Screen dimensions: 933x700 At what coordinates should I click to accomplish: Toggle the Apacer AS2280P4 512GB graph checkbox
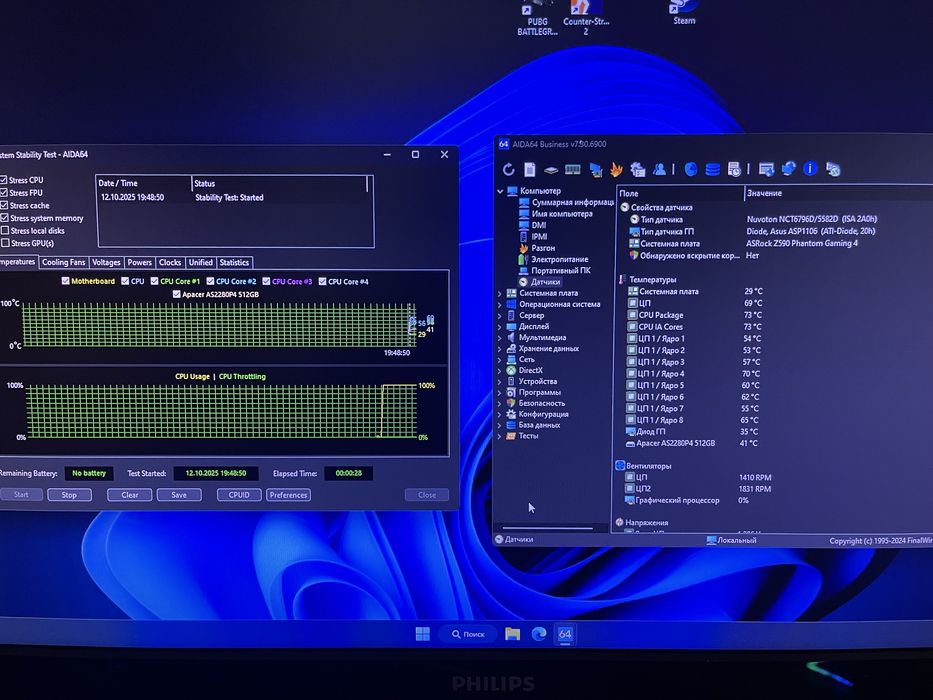176,294
